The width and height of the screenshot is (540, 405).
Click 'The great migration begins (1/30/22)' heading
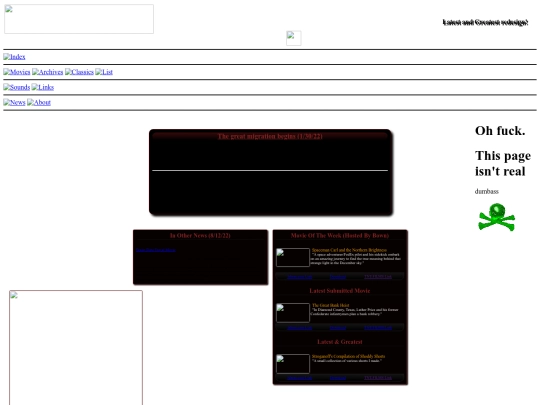270,136
